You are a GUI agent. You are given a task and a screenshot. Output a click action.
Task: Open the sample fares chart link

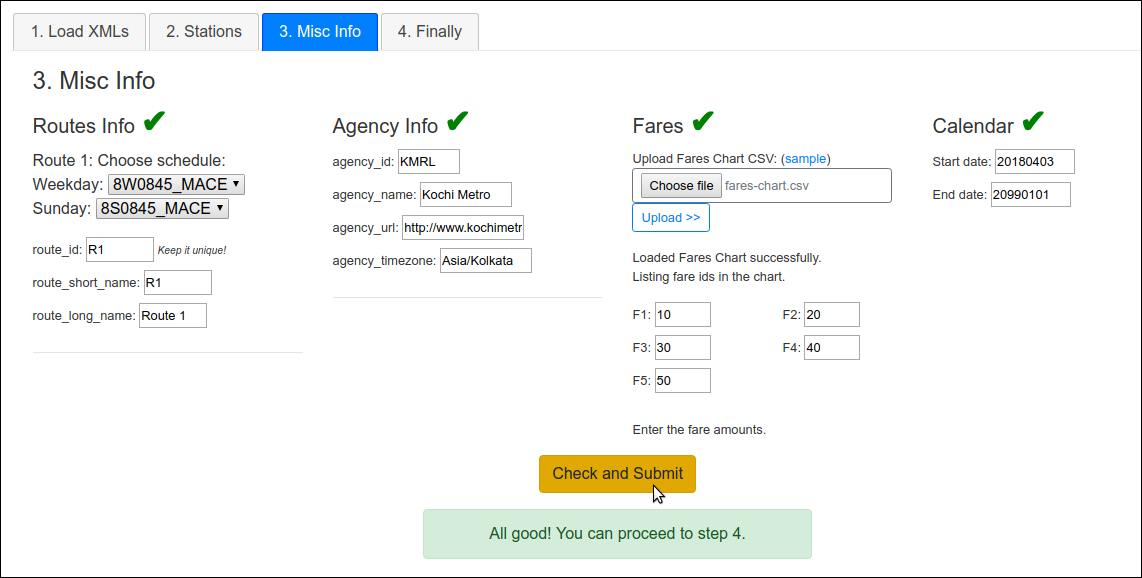click(x=805, y=159)
